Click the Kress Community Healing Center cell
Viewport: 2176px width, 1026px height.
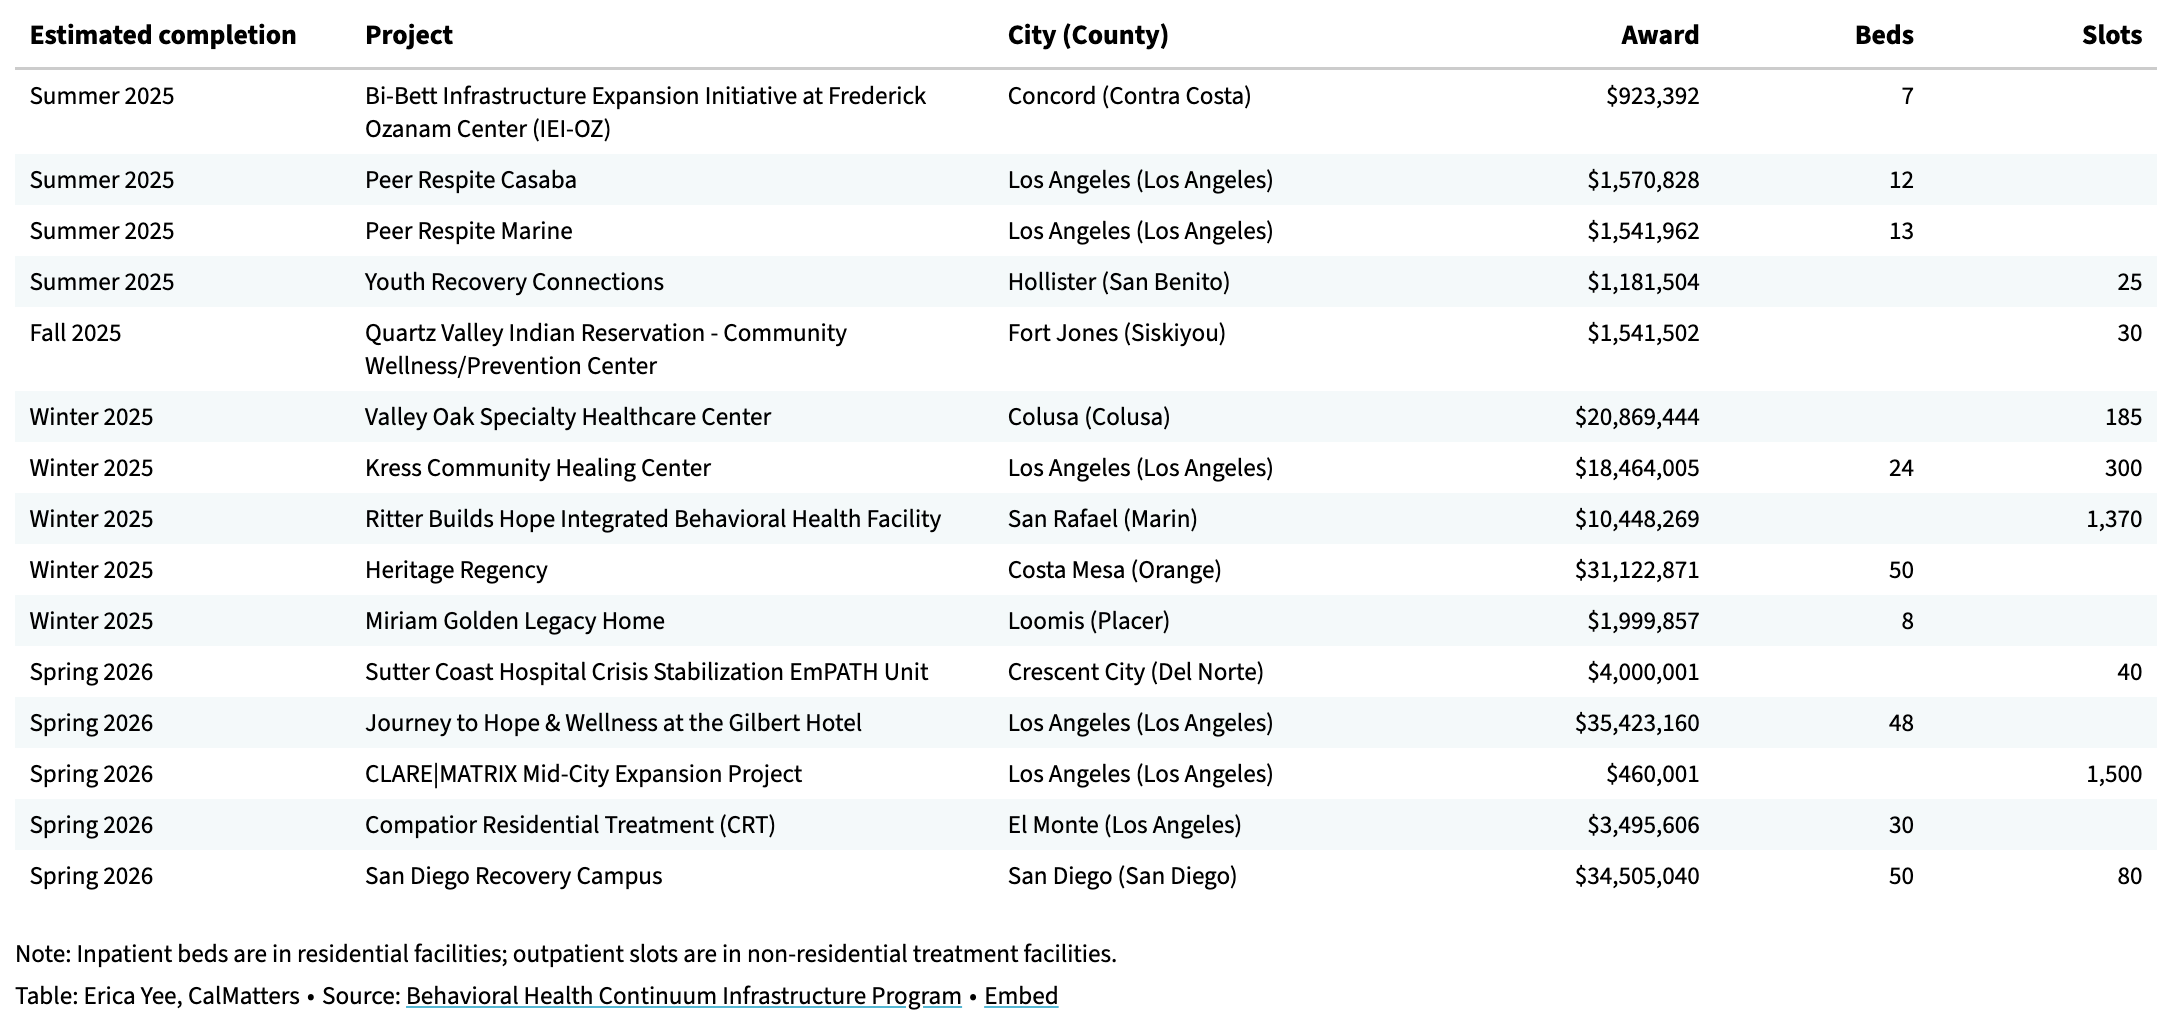click(537, 468)
